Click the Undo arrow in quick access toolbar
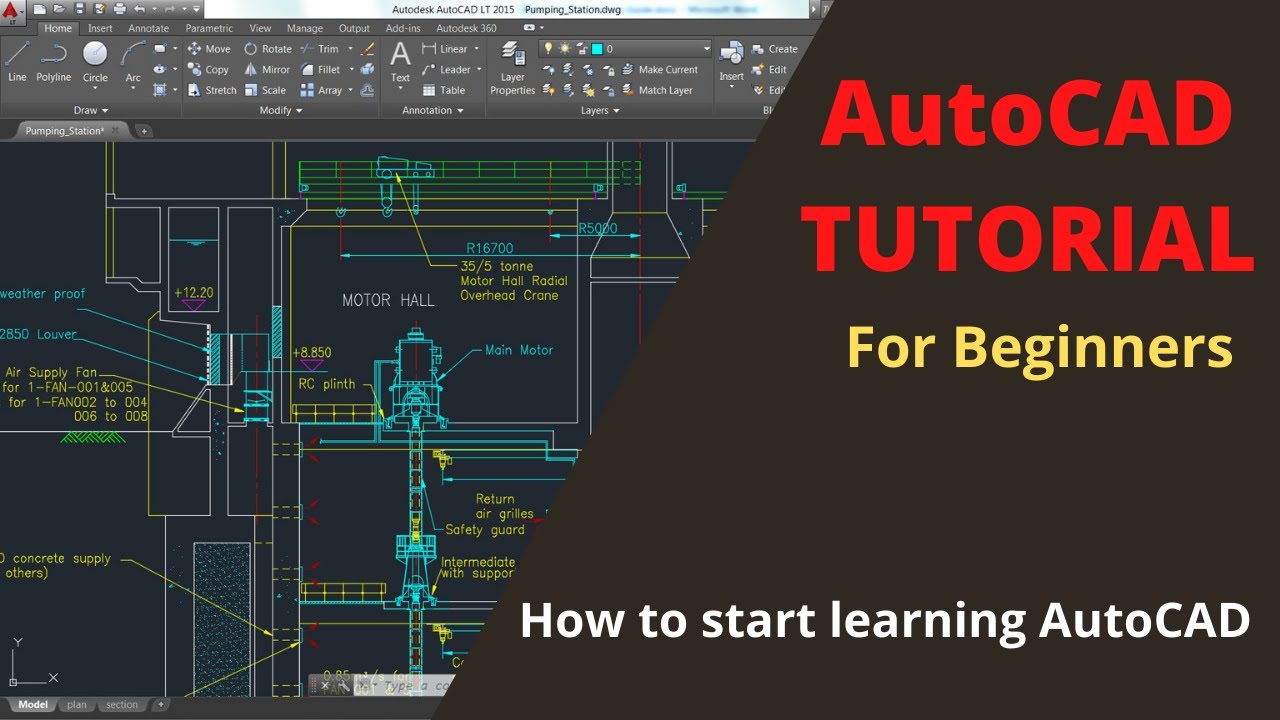 tap(140, 8)
